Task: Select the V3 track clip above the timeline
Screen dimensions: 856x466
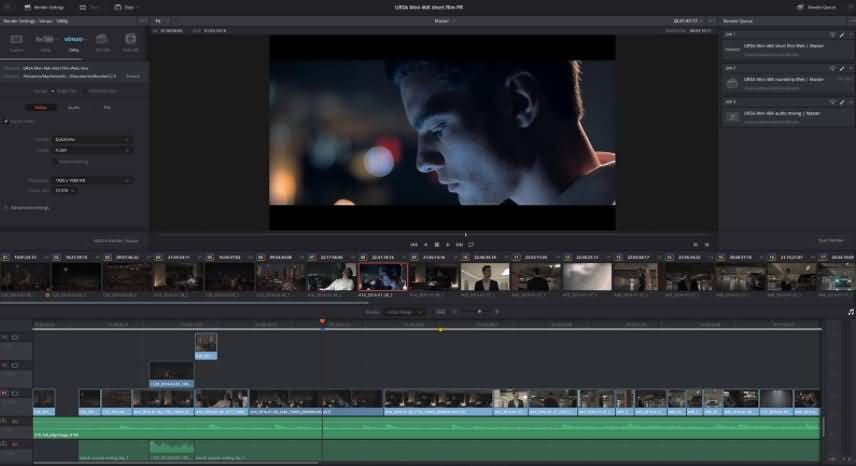Action: pyautogui.click(x=206, y=346)
